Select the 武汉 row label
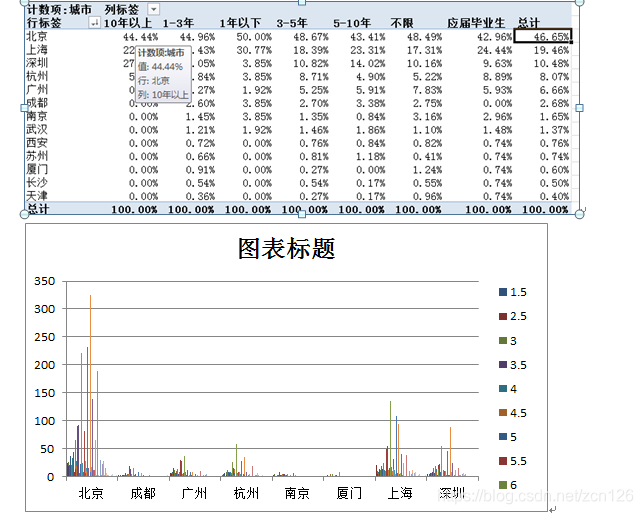The image size is (643, 514). 37,130
